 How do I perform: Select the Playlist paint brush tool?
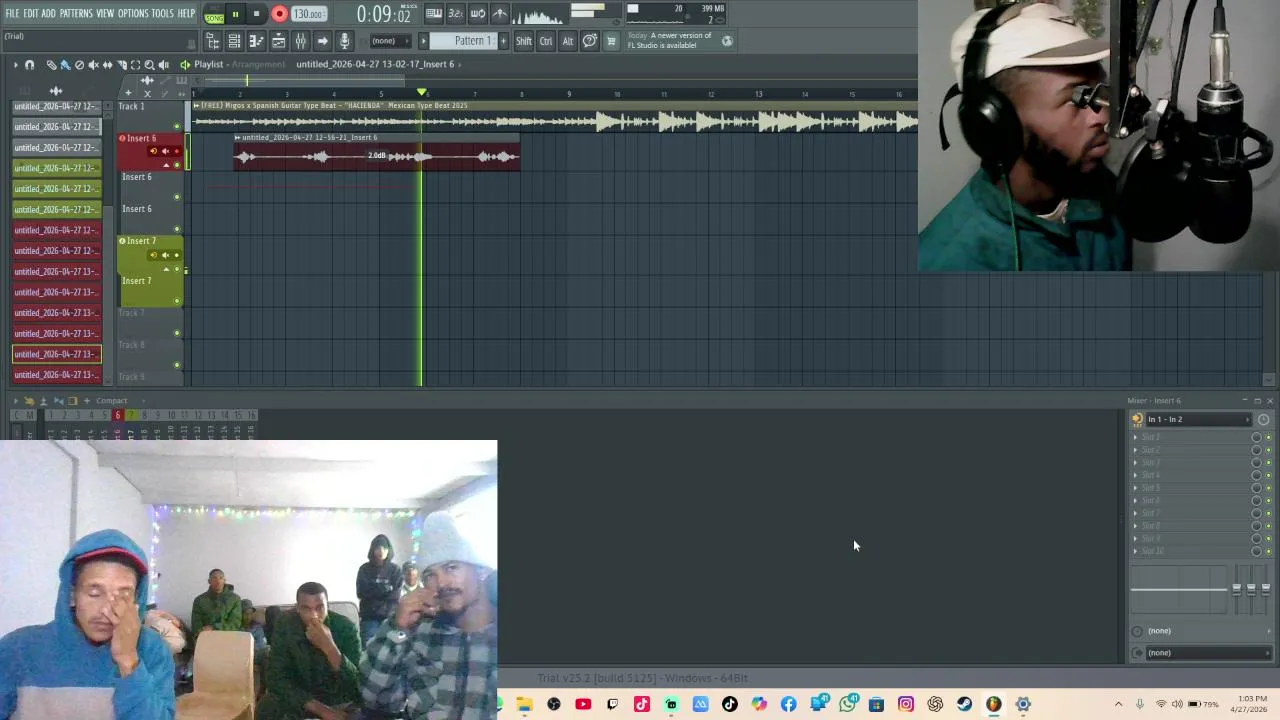(x=65, y=65)
